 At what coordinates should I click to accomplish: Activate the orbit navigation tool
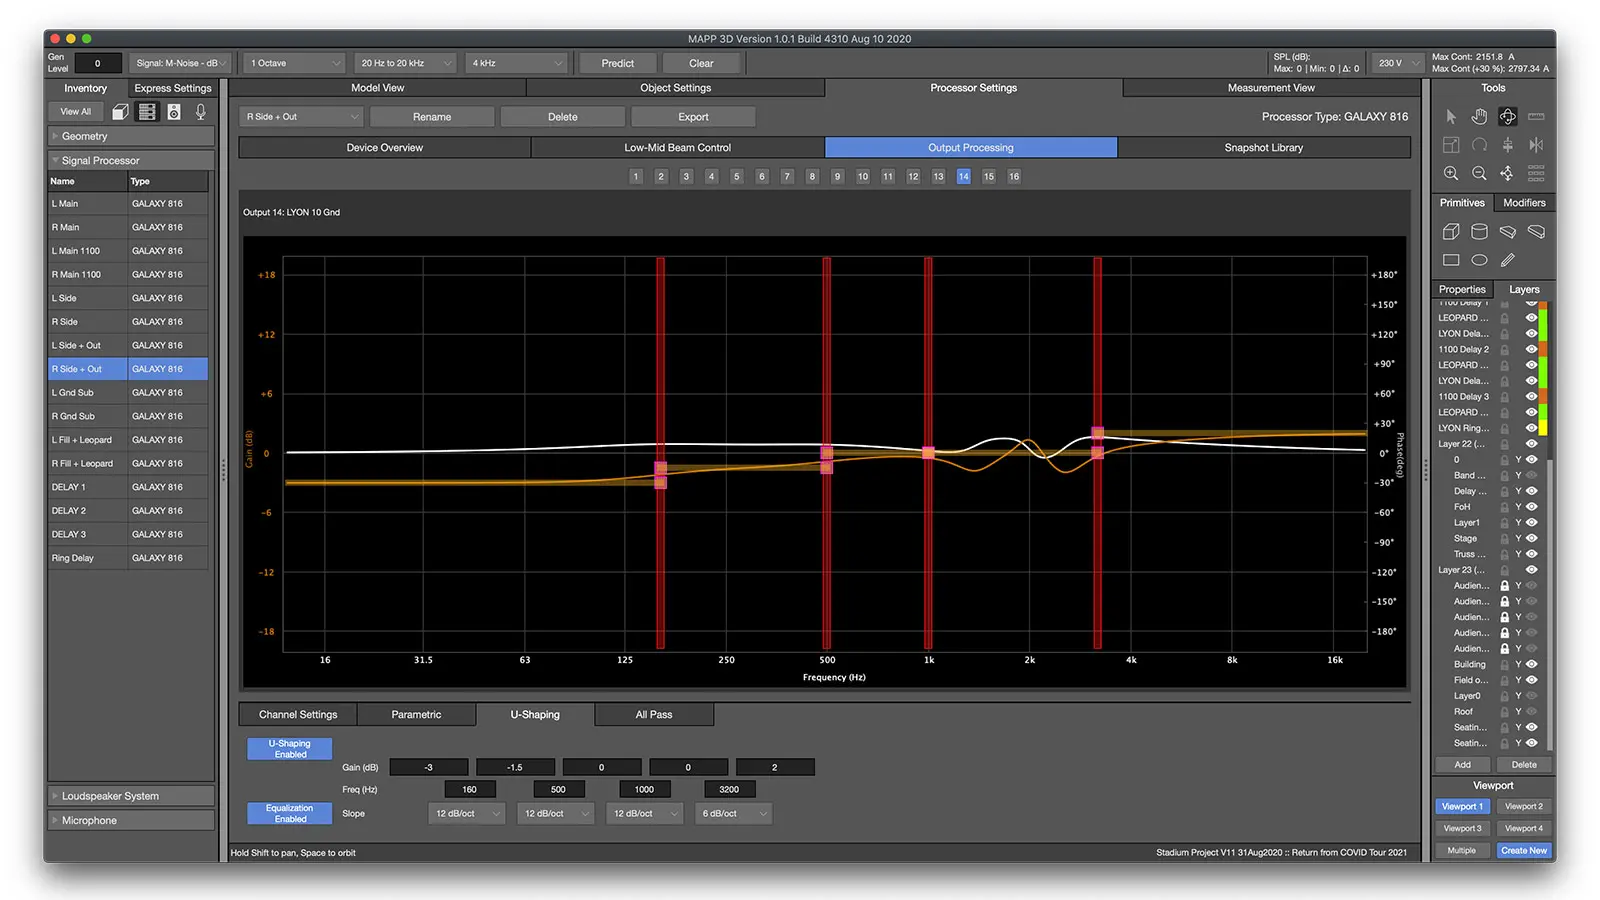point(1508,116)
